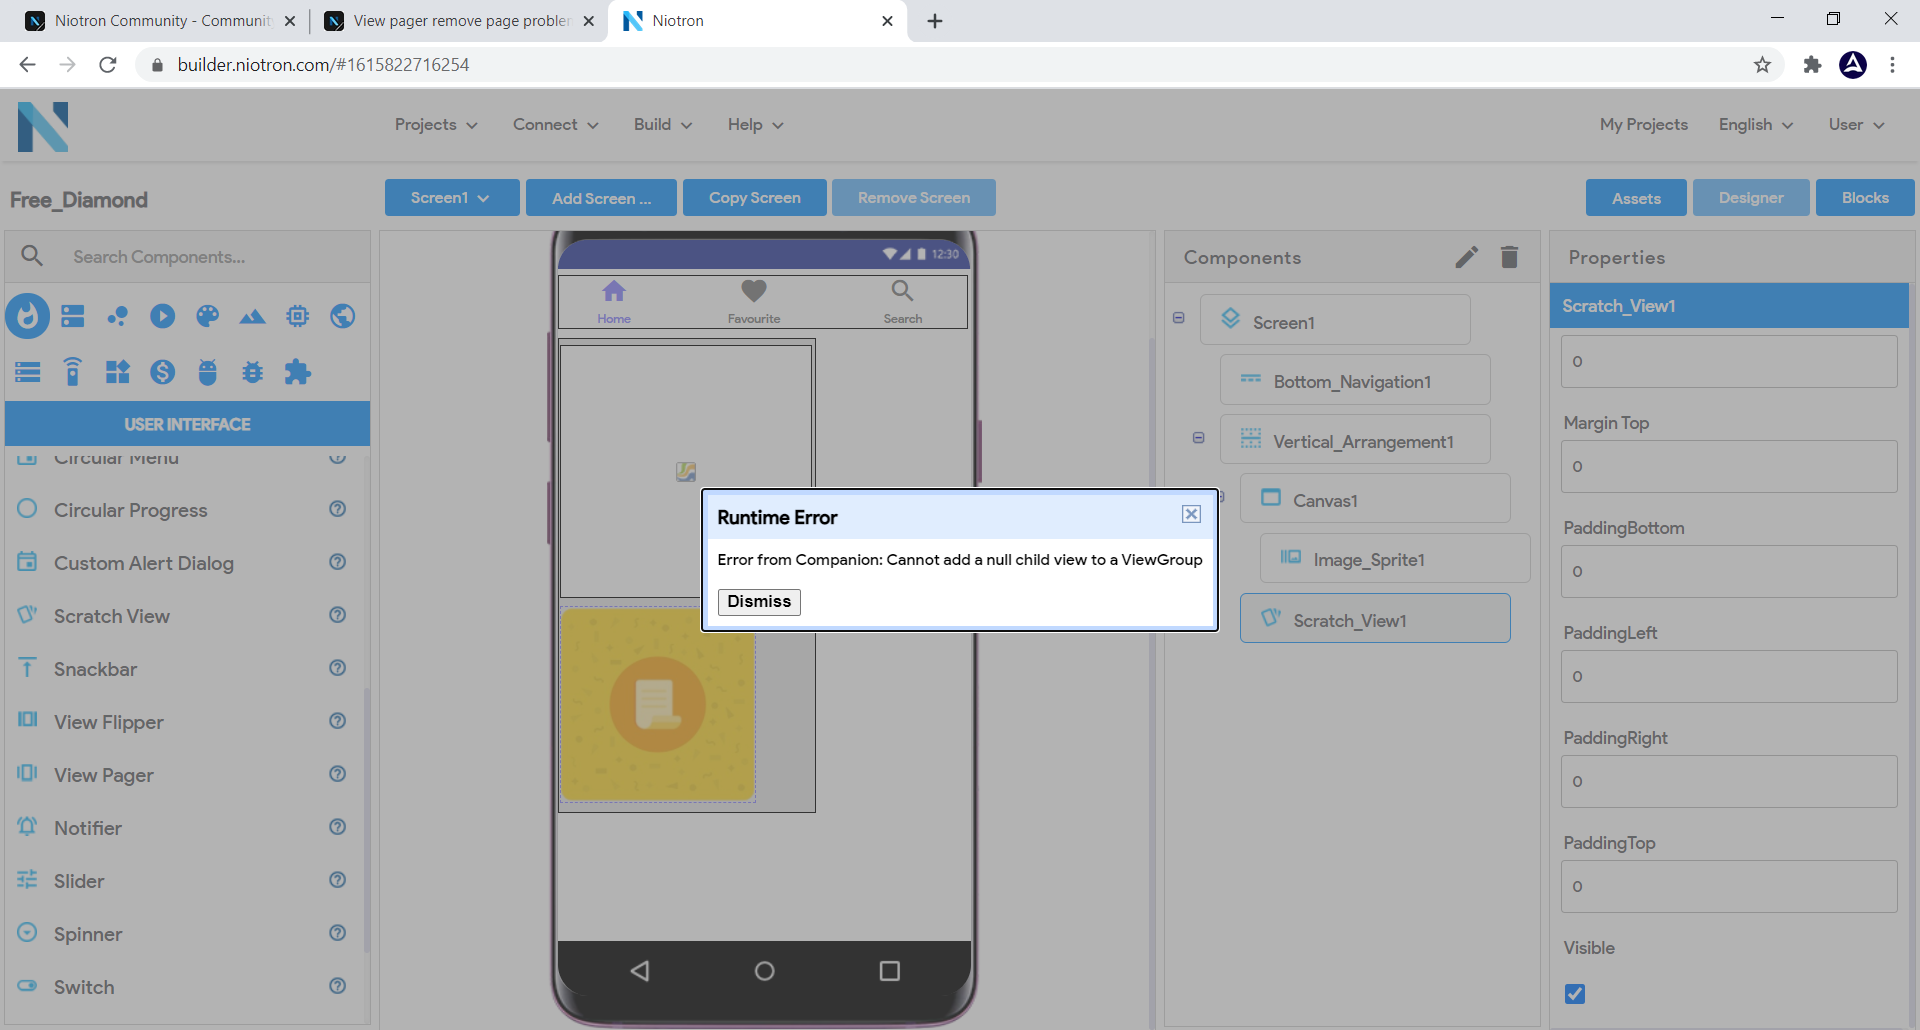Open the User dropdown menu
1920x1030 pixels.
(1857, 125)
